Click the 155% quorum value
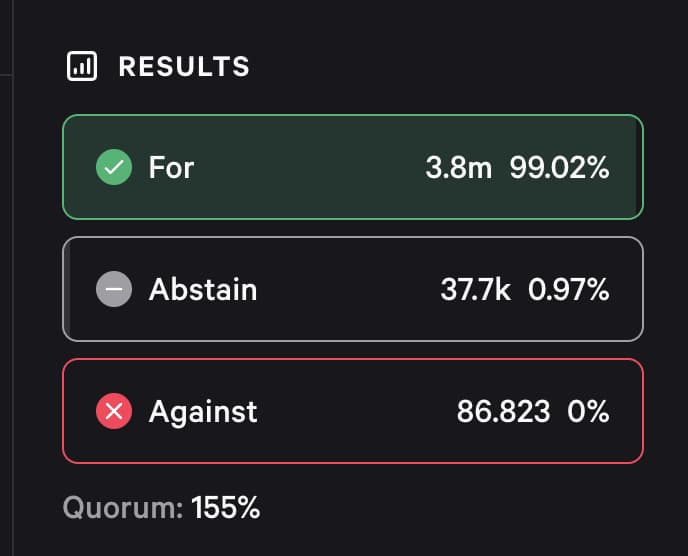 point(226,507)
